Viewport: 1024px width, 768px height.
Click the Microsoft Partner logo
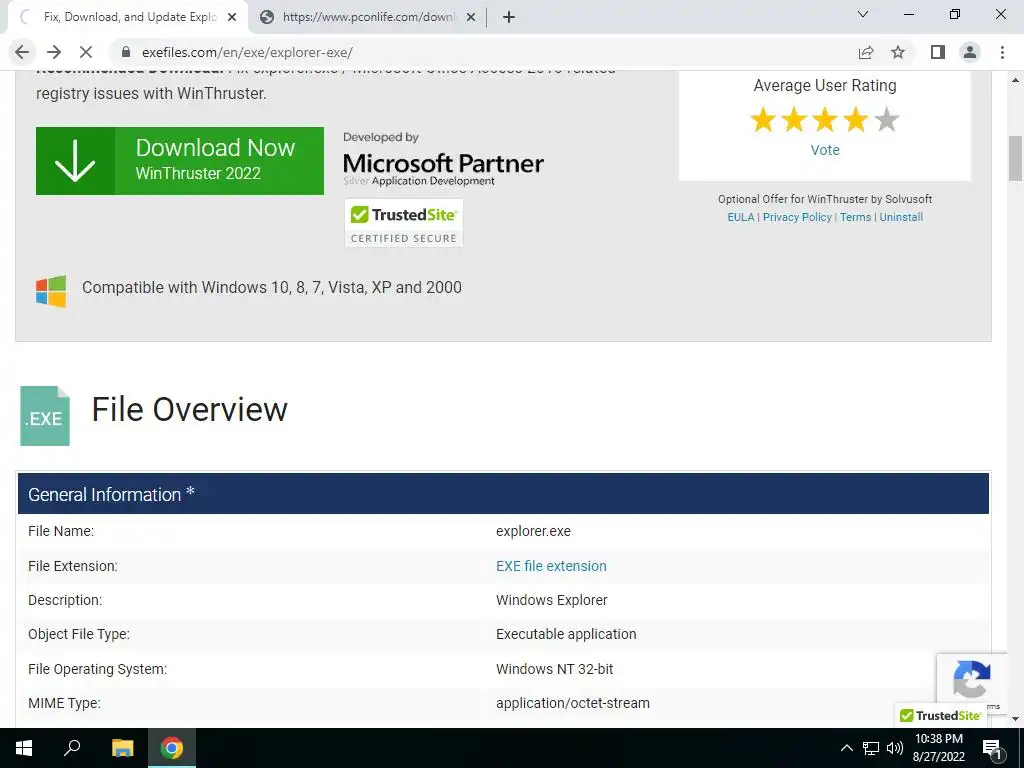click(x=443, y=161)
